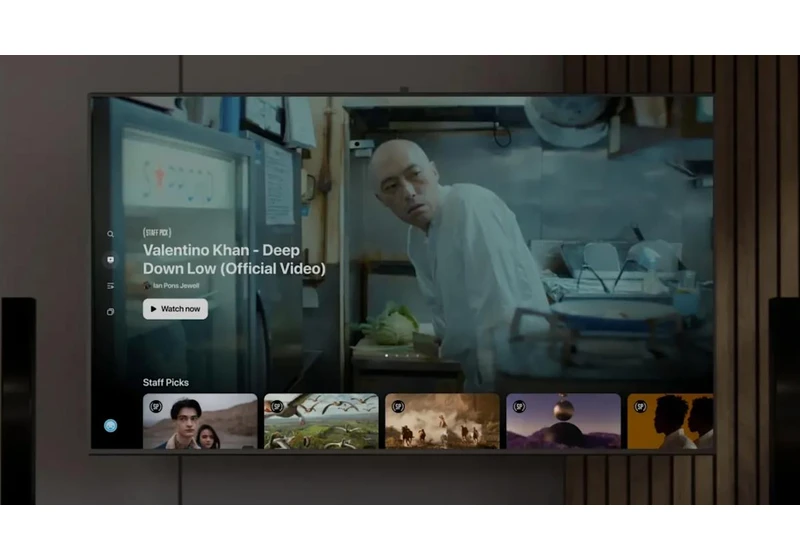800x560 pixels.
Task: Select the highlighted home video icon in sidebar
Action: click(x=110, y=260)
